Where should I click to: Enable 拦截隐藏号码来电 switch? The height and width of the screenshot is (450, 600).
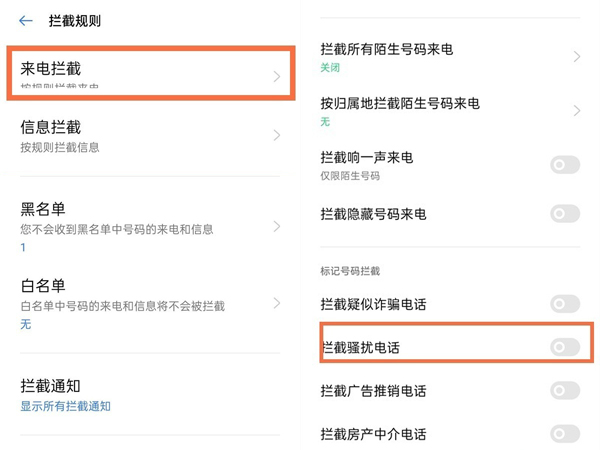pyautogui.click(x=565, y=214)
